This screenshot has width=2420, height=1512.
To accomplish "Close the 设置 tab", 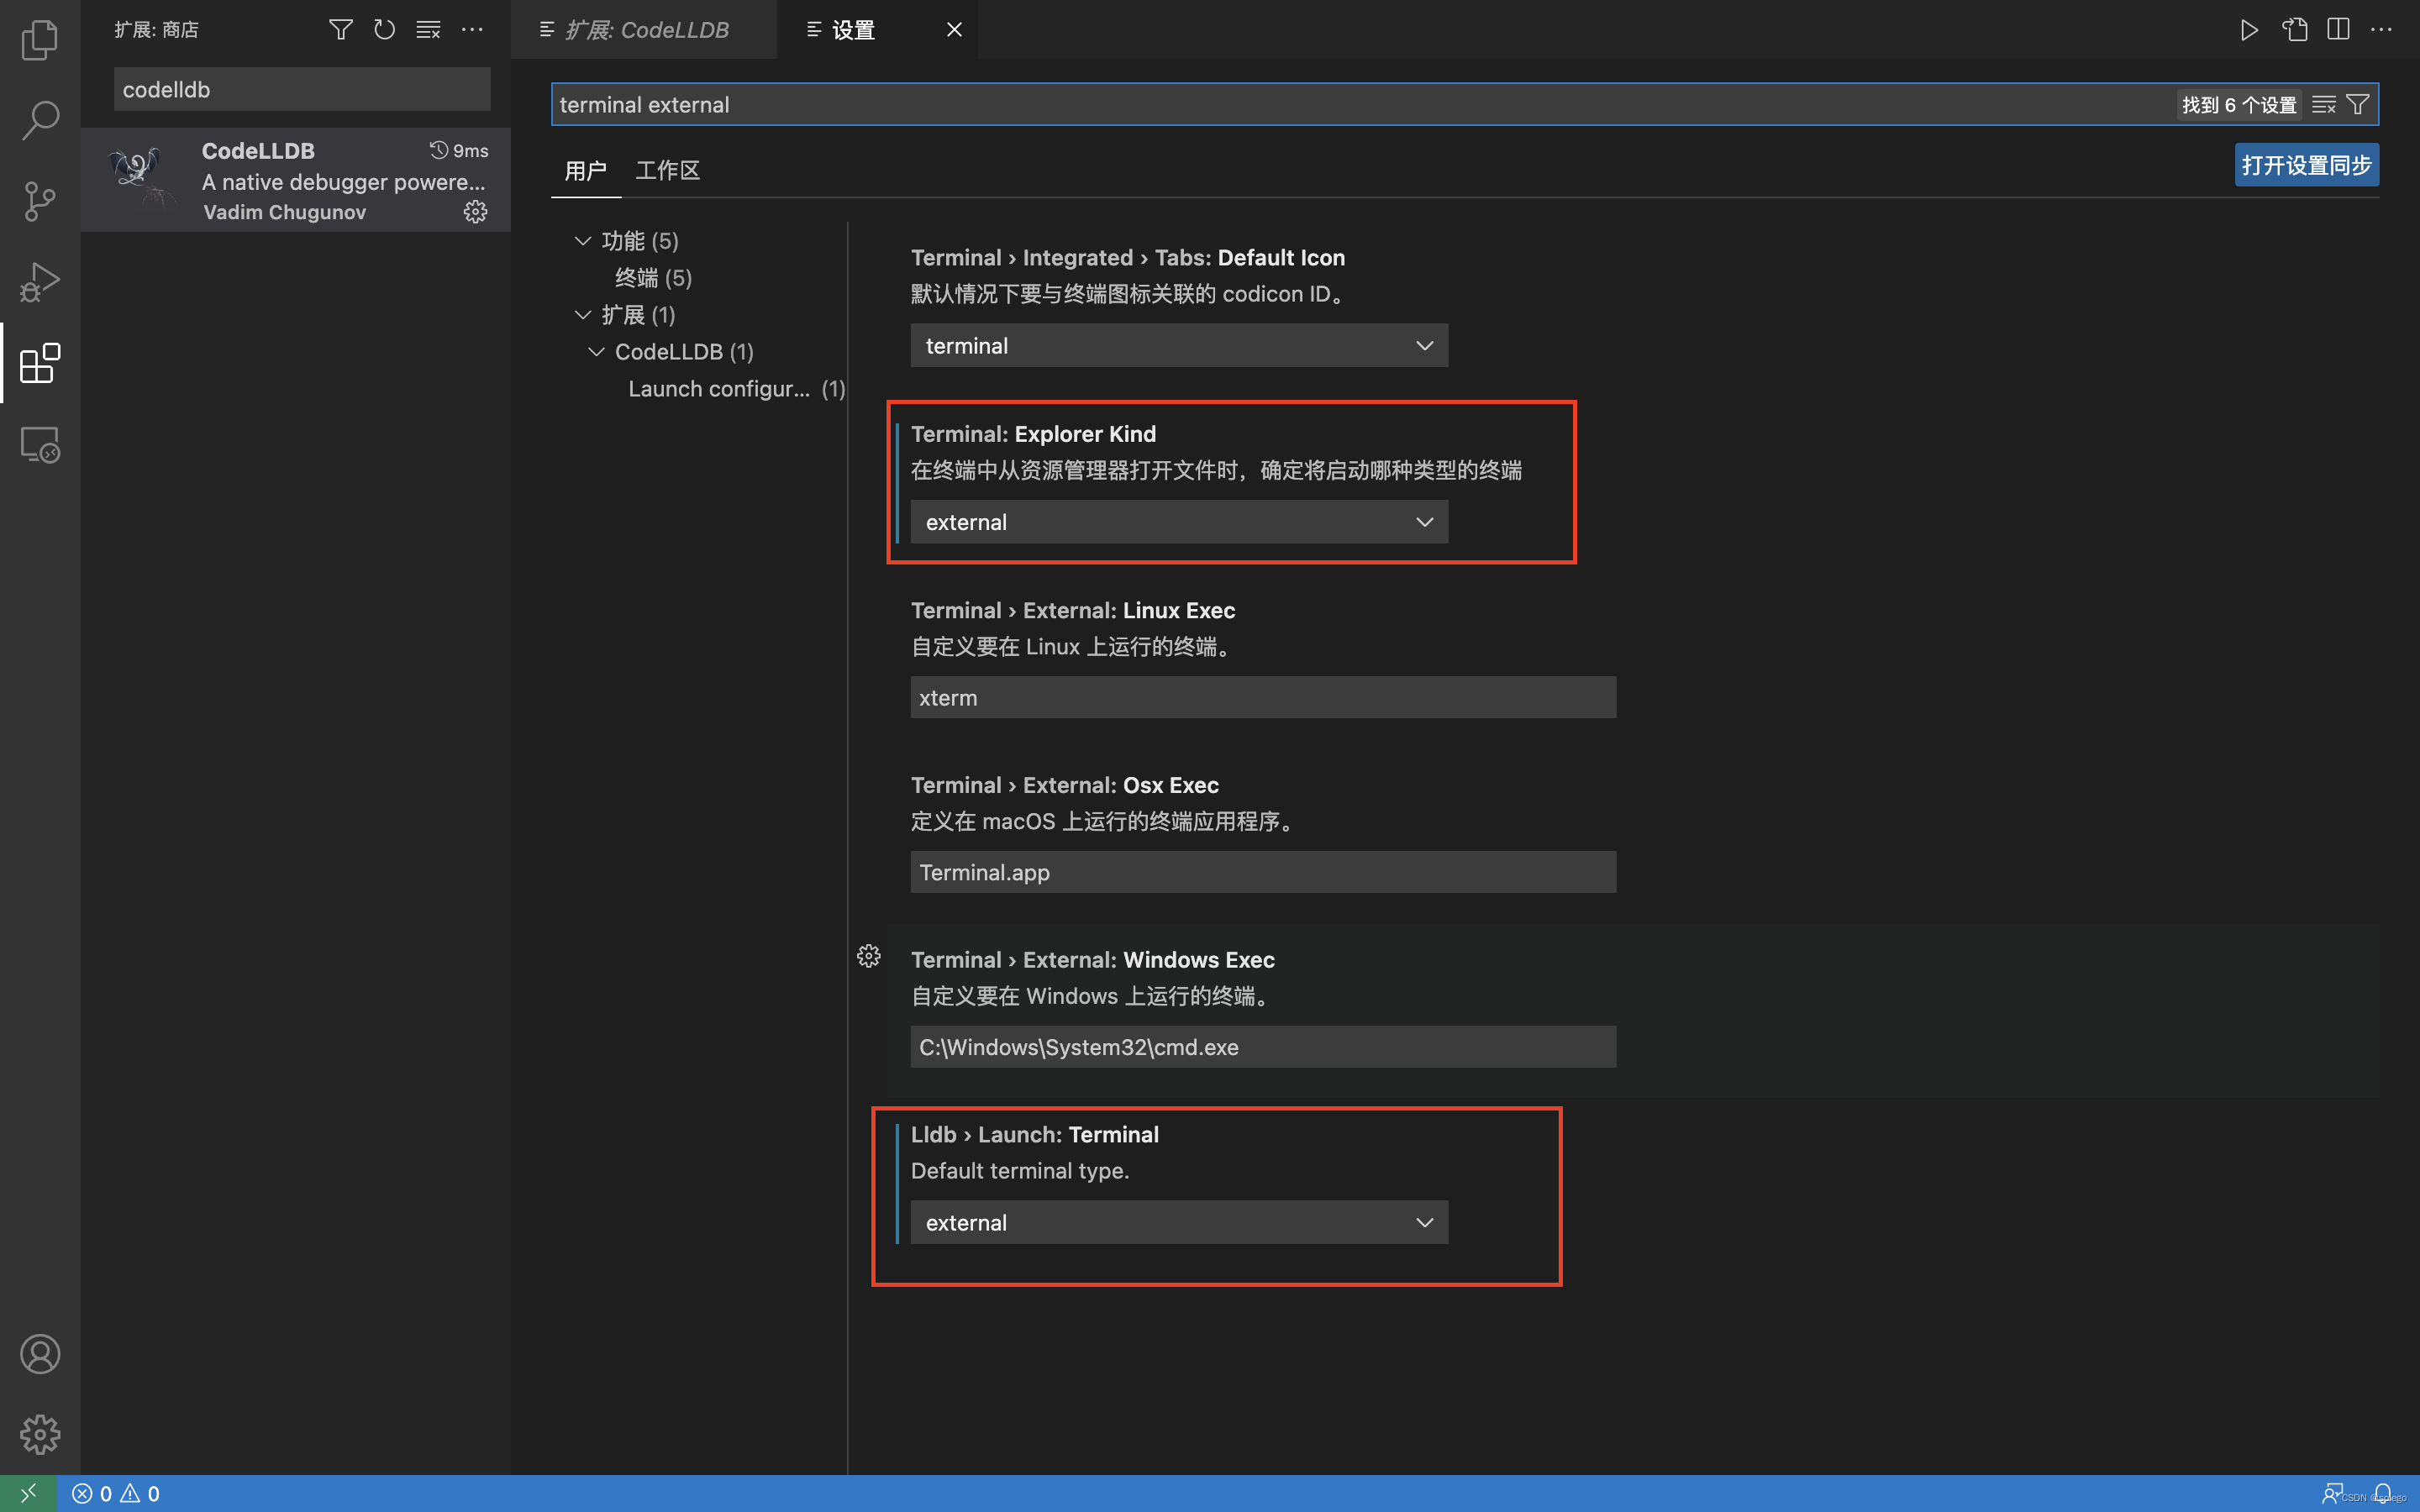I will coord(954,30).
